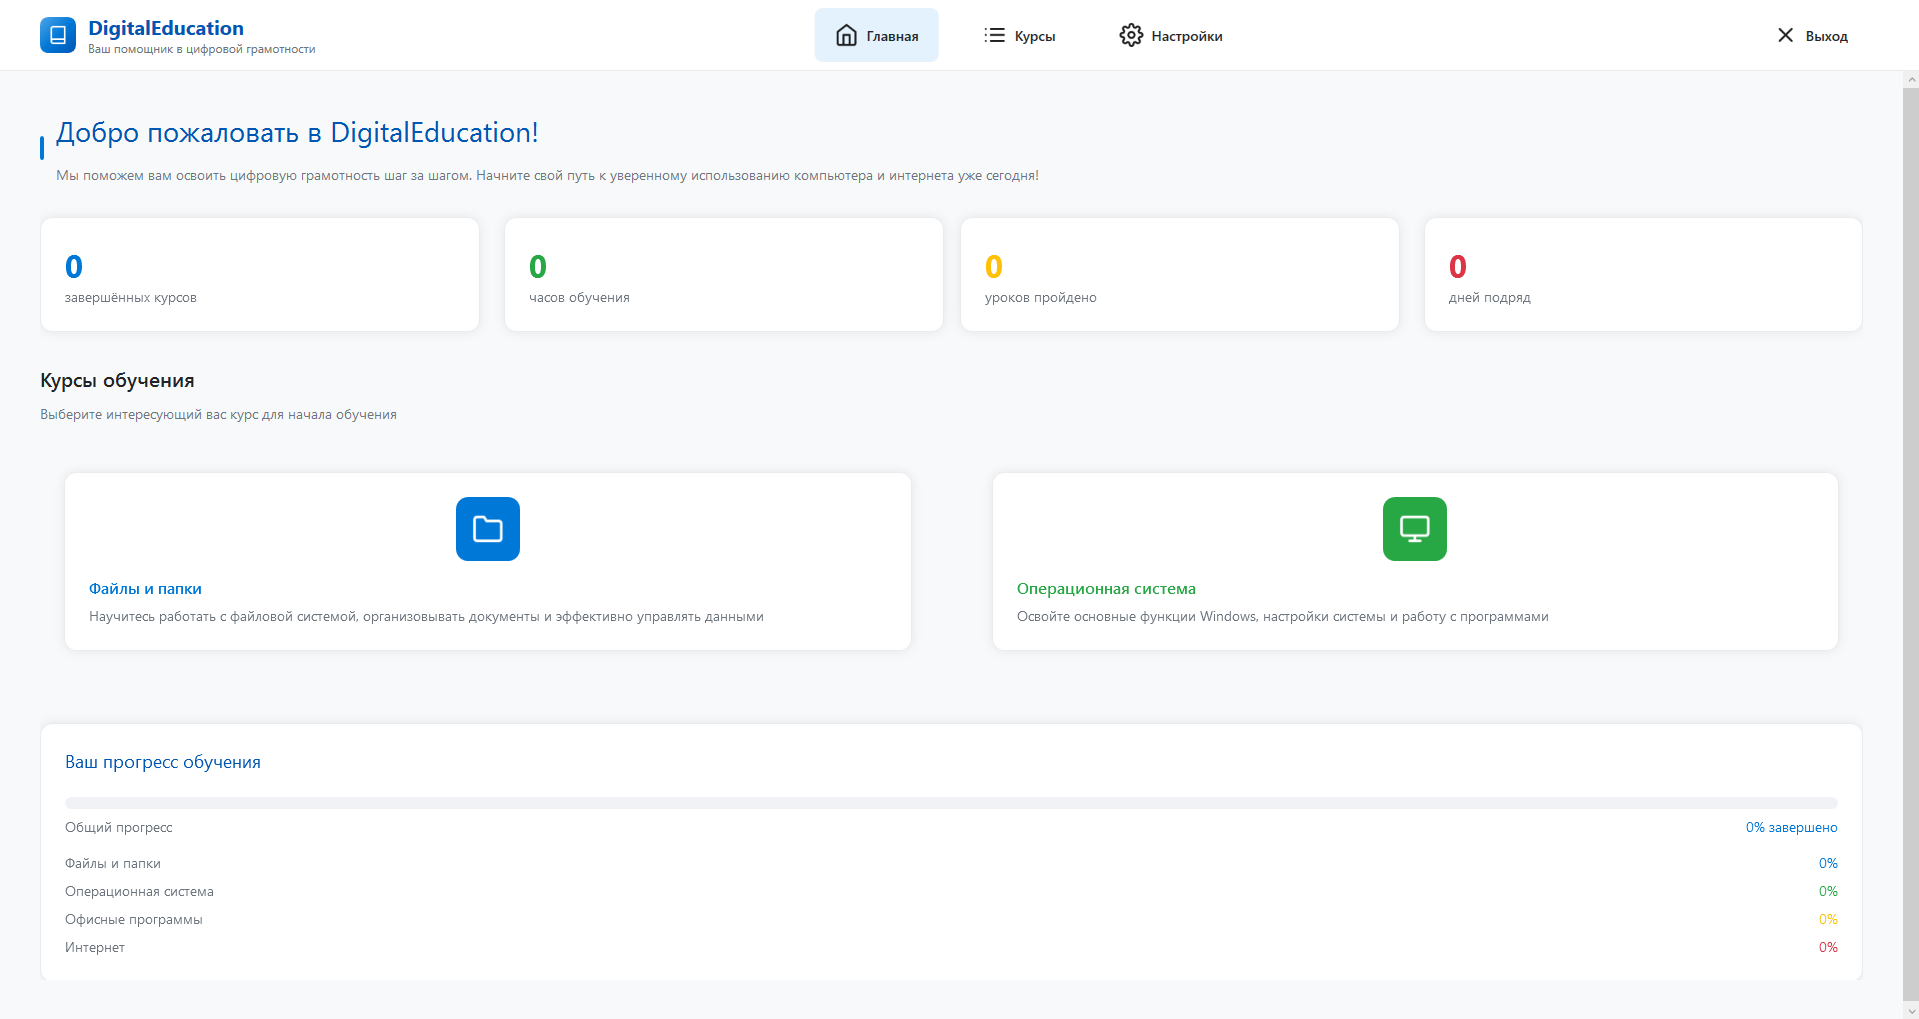Image resolution: width=1919 pixels, height=1019 pixels.
Task: Click the gear icon for Настройки
Action: [x=1131, y=36]
